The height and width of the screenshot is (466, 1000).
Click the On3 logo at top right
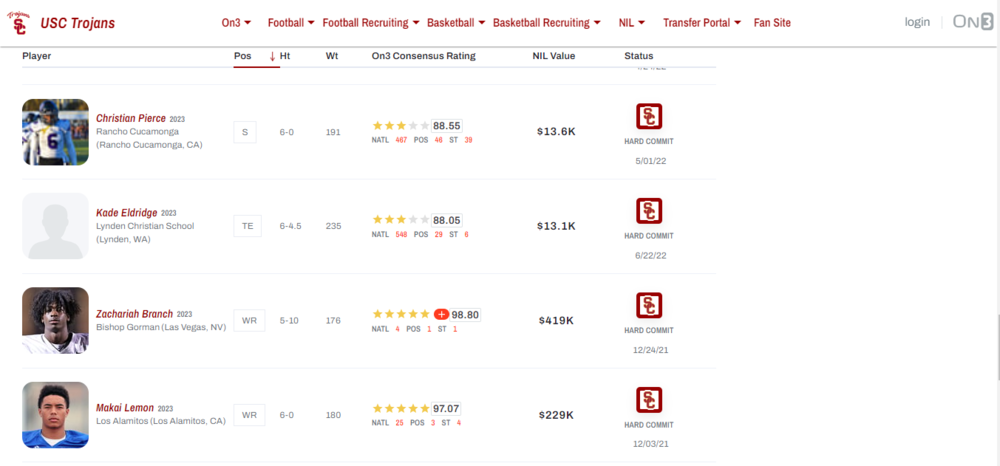[972, 22]
